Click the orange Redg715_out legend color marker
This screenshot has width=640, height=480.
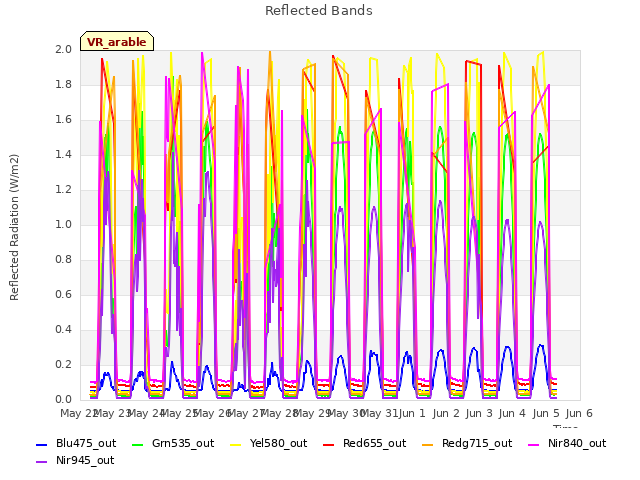(428, 444)
